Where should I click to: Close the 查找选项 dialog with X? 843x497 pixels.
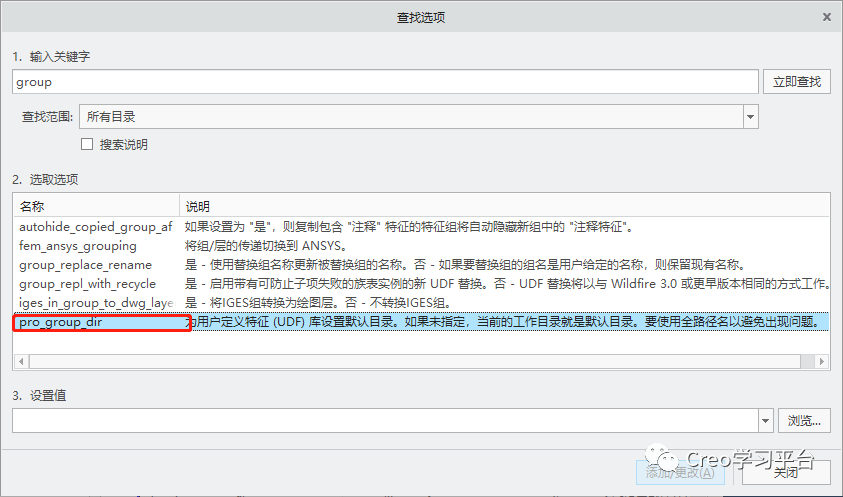click(827, 17)
